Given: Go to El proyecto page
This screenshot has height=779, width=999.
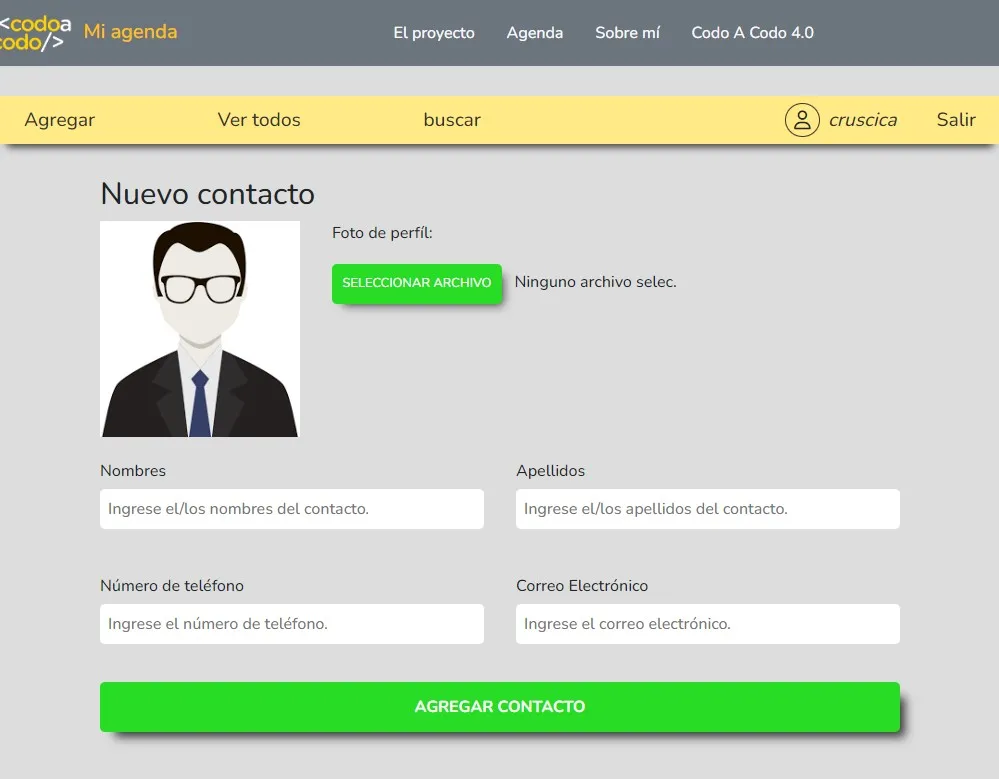Looking at the screenshot, I should click(434, 33).
